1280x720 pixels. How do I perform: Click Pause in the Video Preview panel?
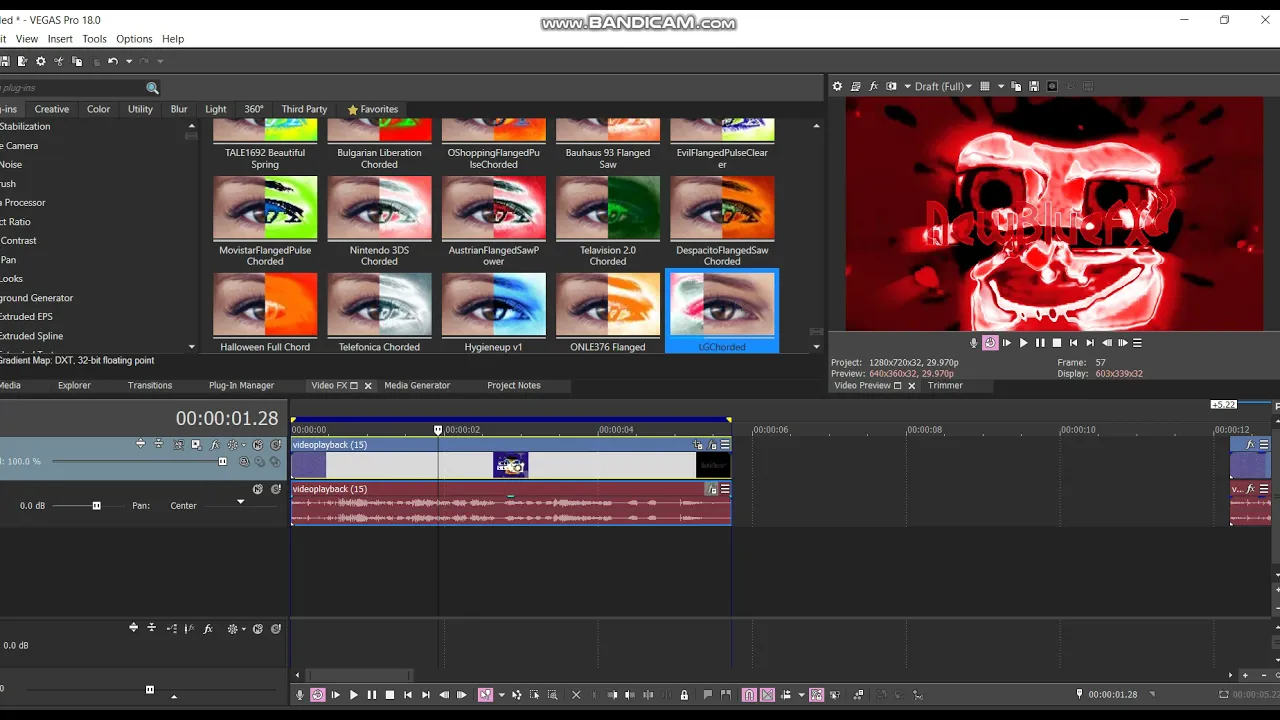(1040, 343)
